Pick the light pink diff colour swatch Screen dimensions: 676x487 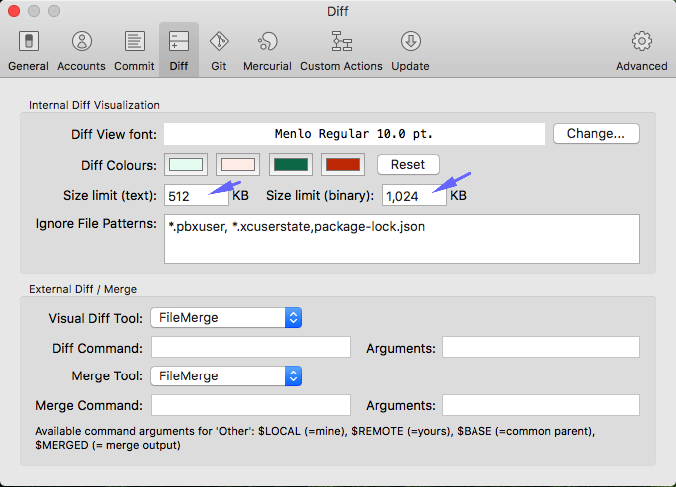coord(238,165)
